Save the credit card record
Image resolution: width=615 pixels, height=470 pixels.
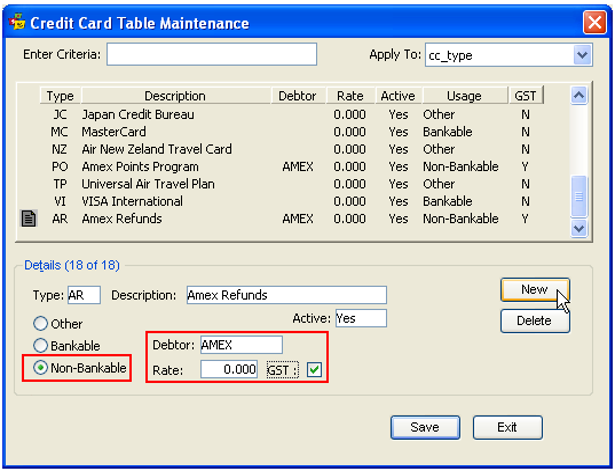(425, 427)
